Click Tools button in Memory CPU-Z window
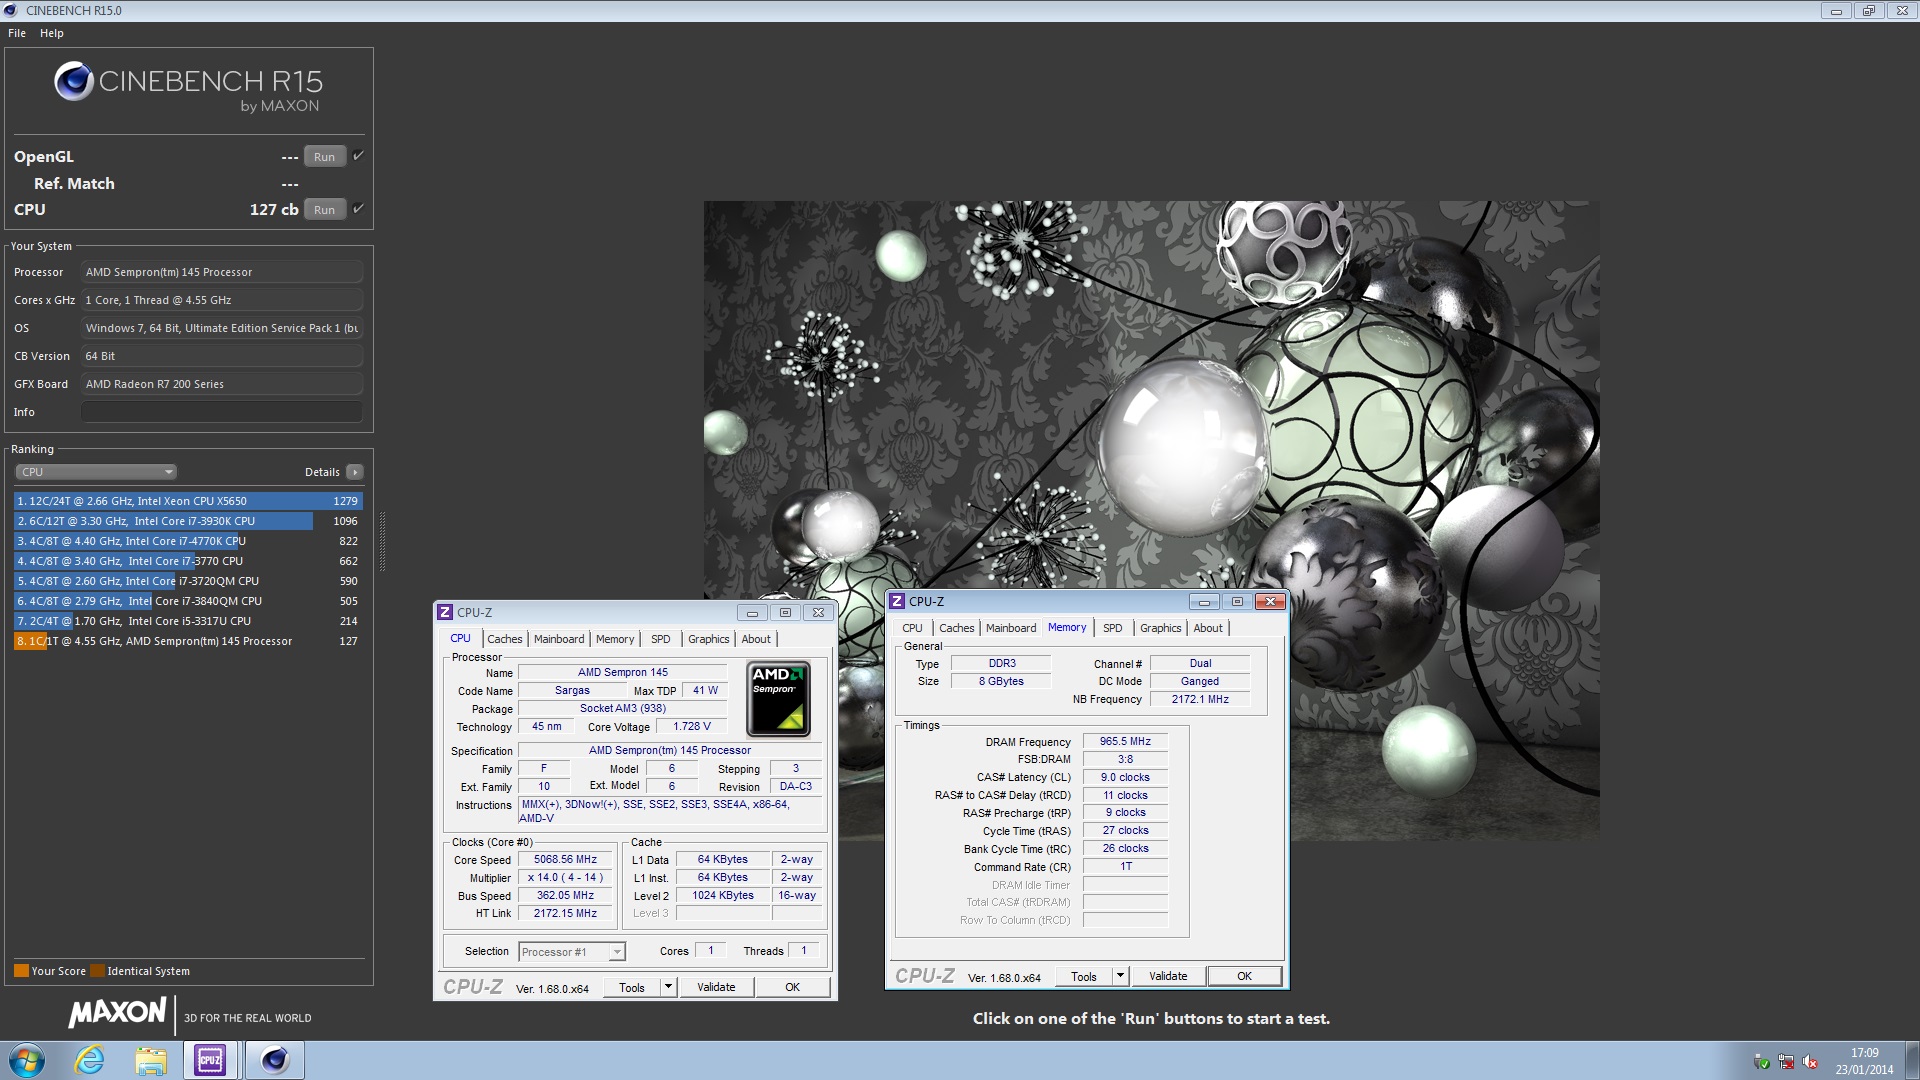Screen dimensions: 1920x1080 point(1084,976)
